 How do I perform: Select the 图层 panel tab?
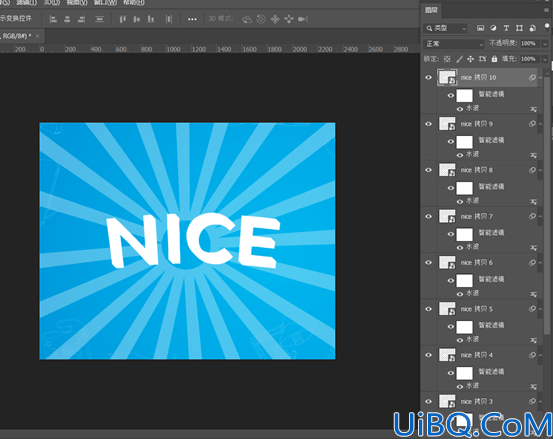[x=431, y=10]
